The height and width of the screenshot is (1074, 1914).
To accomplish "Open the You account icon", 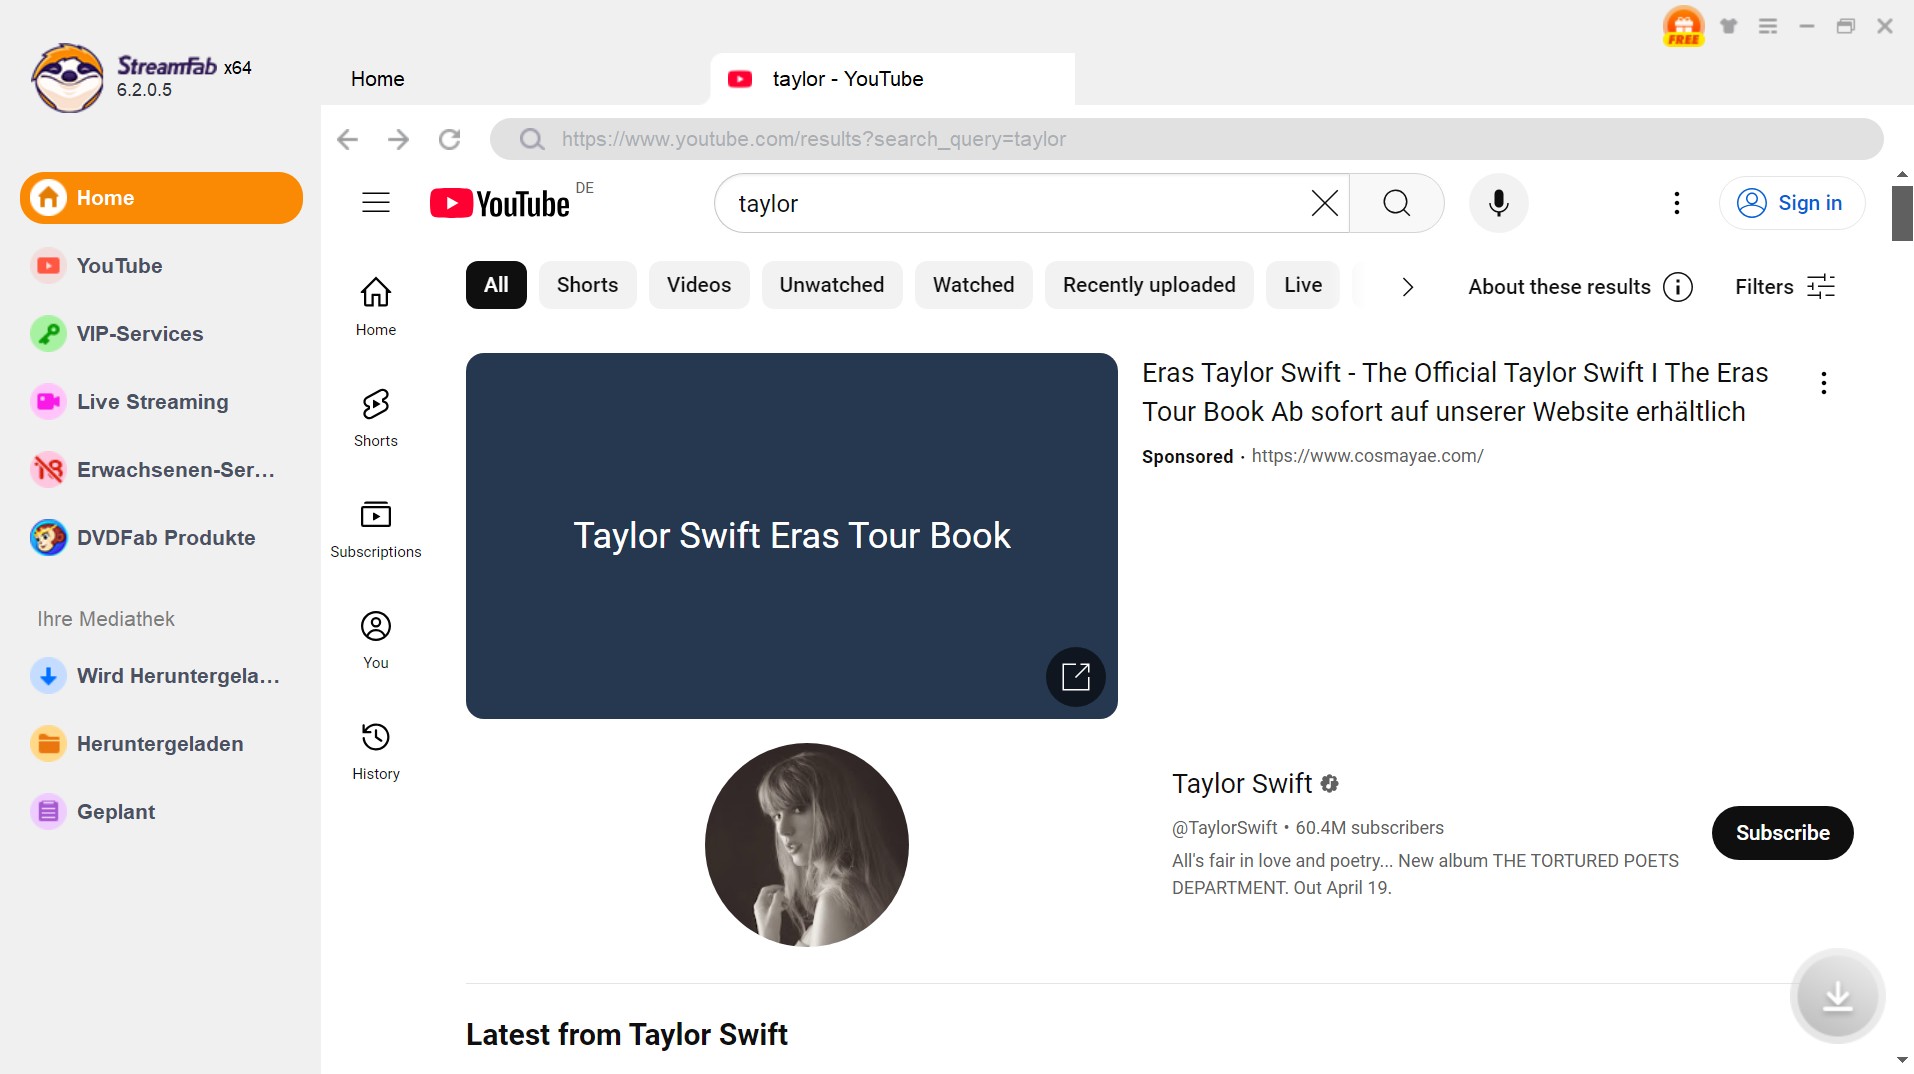I will (376, 640).
